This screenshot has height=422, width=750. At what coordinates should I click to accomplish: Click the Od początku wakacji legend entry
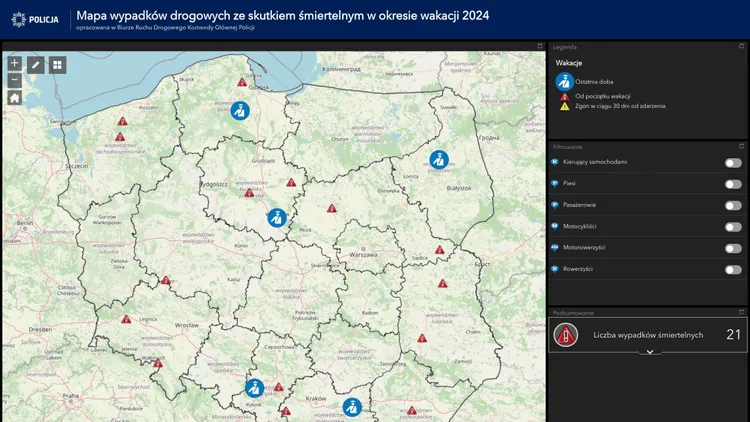click(602, 96)
